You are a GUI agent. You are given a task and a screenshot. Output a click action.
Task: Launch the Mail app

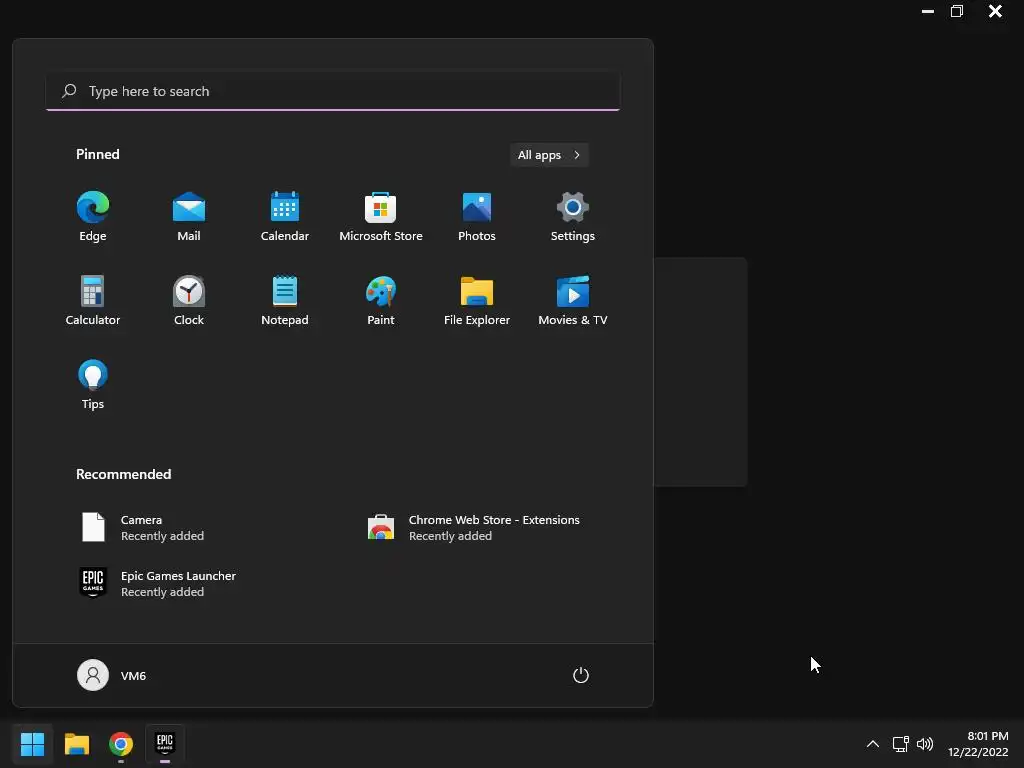pos(189,217)
